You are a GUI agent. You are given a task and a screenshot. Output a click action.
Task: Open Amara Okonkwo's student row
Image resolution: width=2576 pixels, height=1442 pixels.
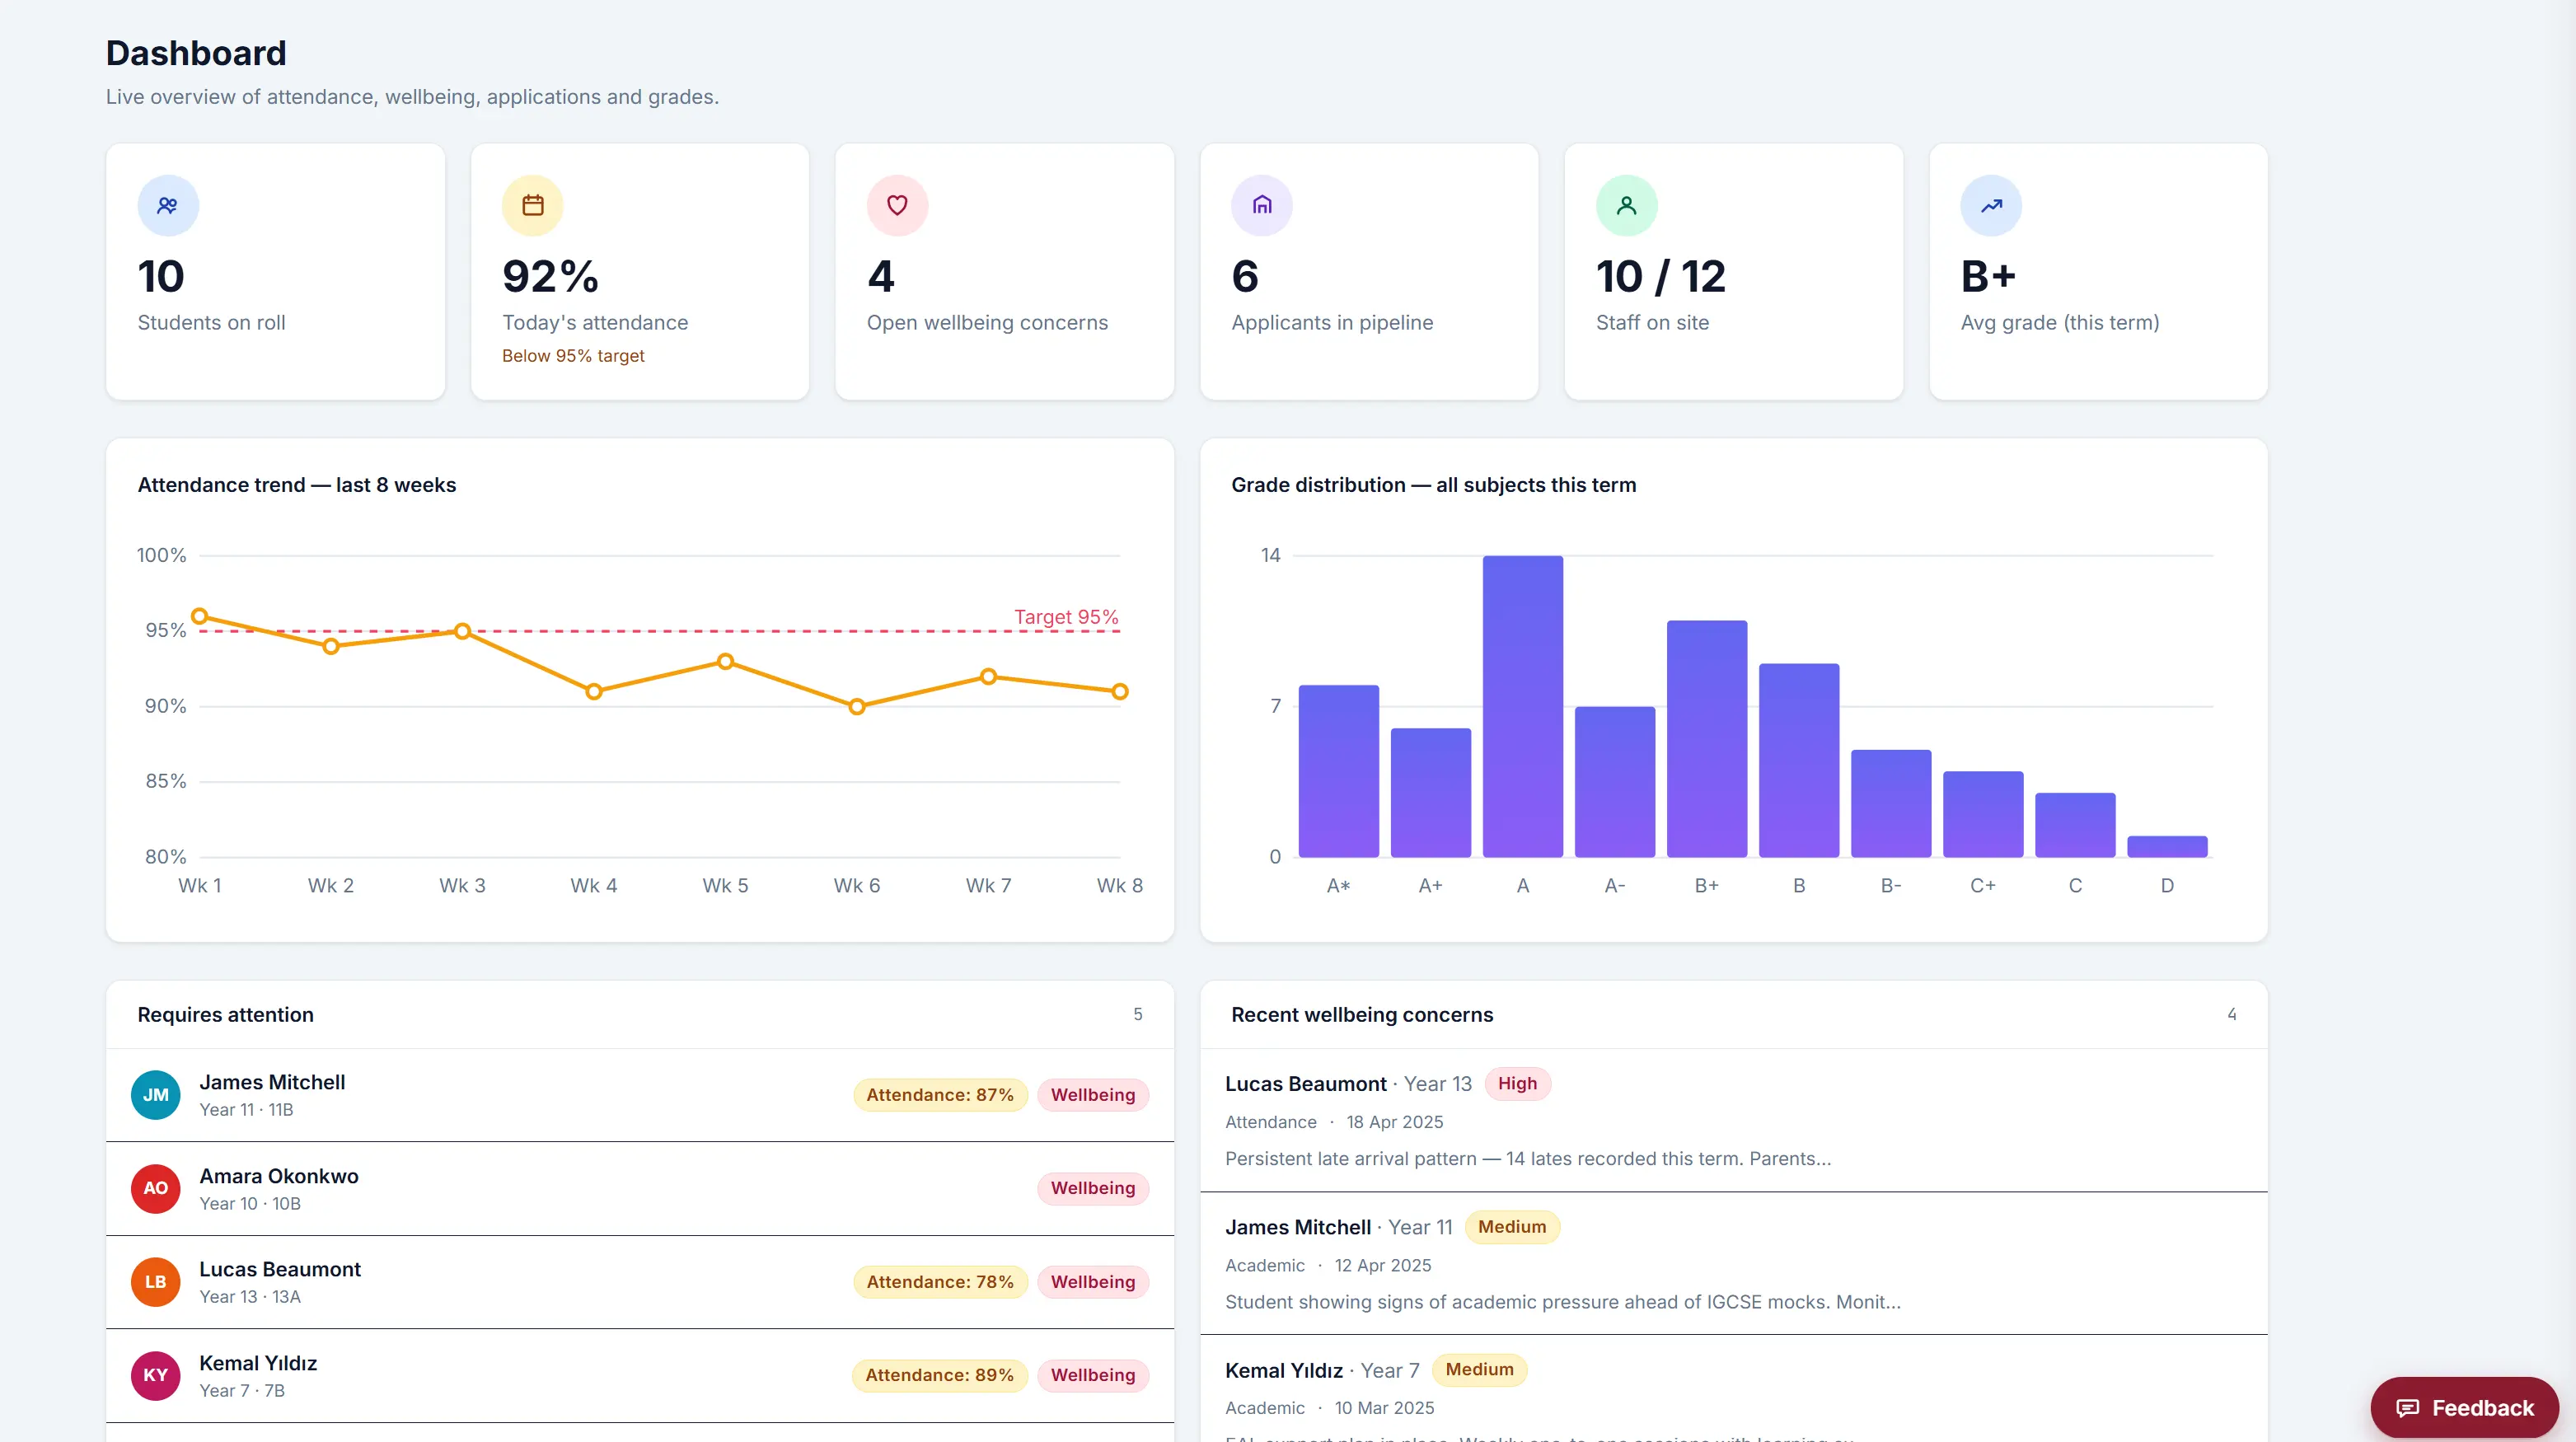(640, 1188)
